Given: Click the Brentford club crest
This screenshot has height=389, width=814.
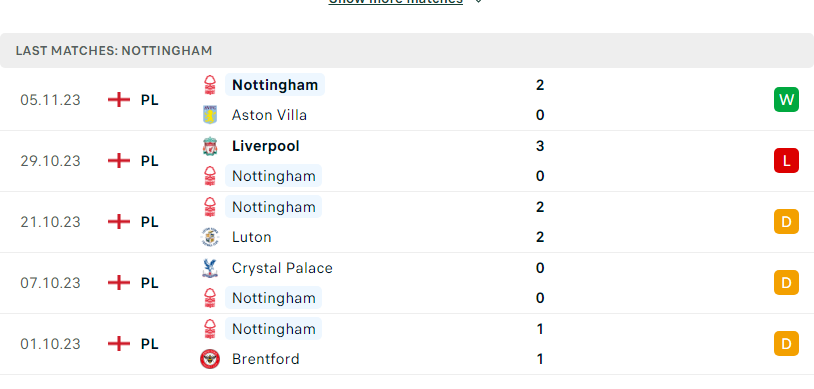Looking at the screenshot, I should 210,359.
